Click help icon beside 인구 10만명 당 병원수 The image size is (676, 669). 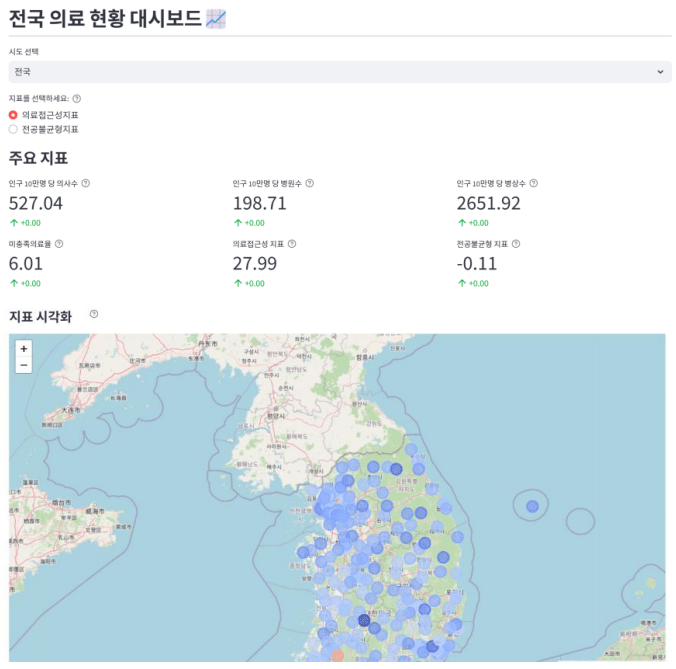[x=310, y=183]
